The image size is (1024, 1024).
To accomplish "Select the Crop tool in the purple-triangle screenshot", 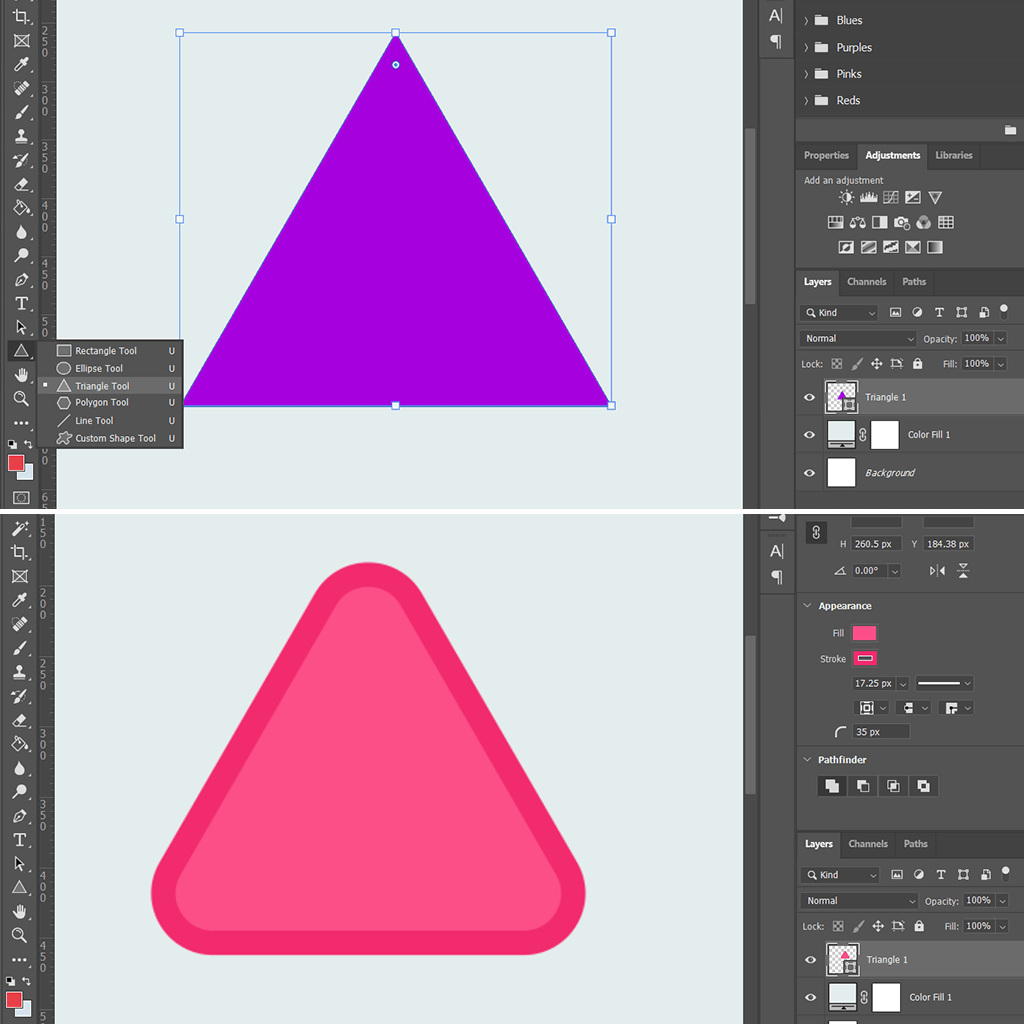I will tap(21, 16).
